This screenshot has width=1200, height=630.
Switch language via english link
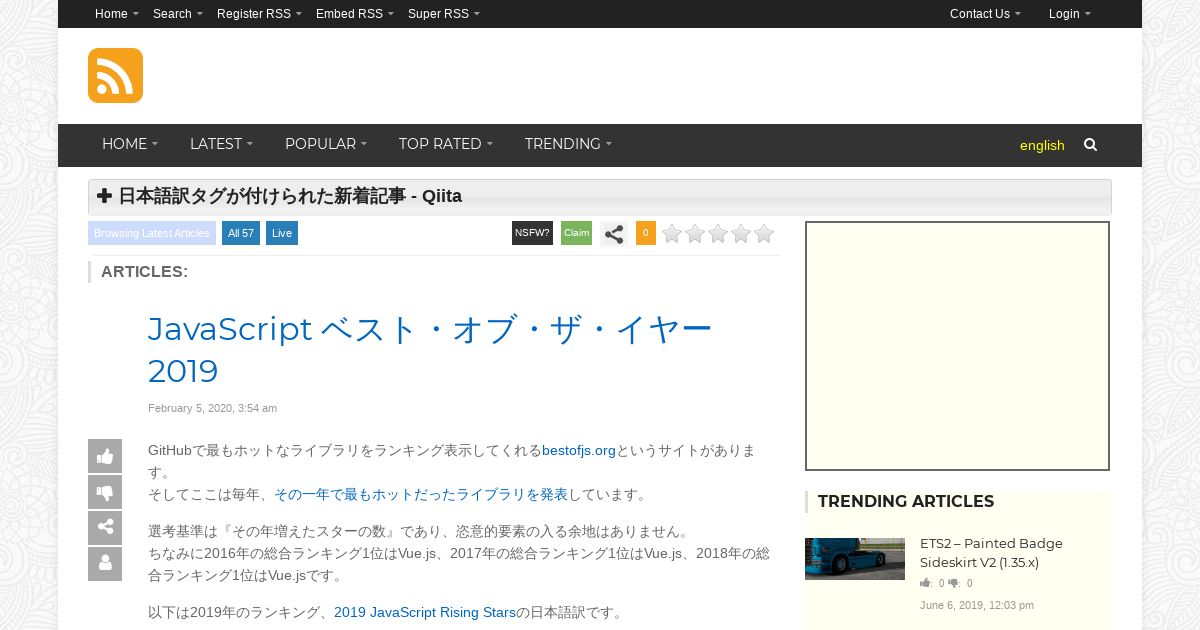click(1042, 145)
